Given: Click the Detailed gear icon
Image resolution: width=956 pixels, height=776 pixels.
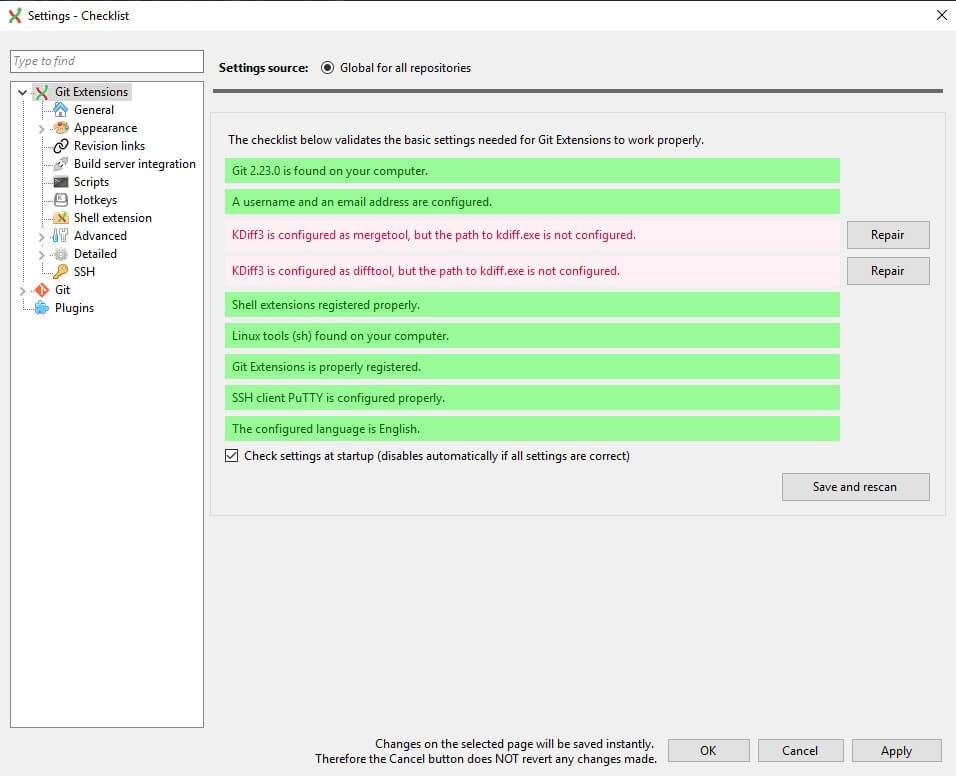Looking at the screenshot, I should [60, 254].
